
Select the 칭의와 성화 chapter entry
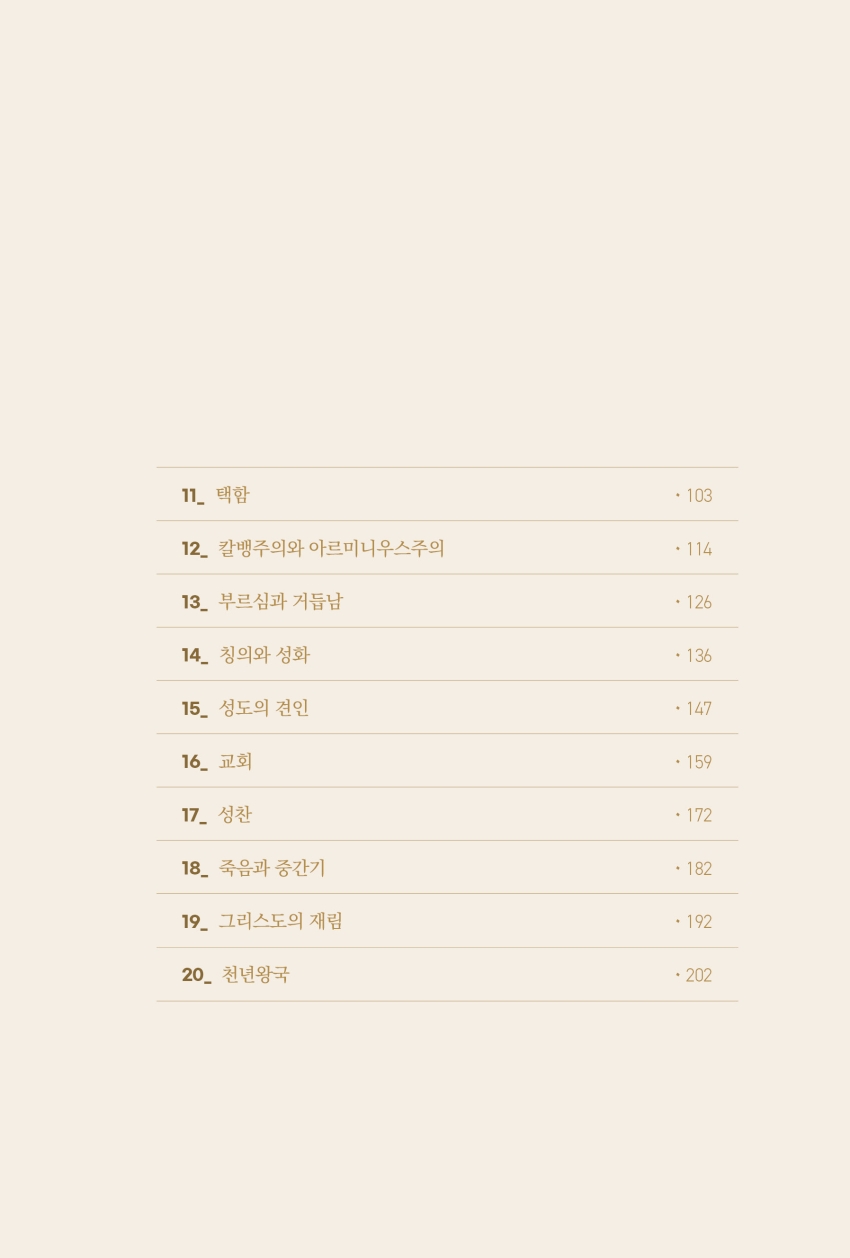pyautogui.click(x=264, y=655)
